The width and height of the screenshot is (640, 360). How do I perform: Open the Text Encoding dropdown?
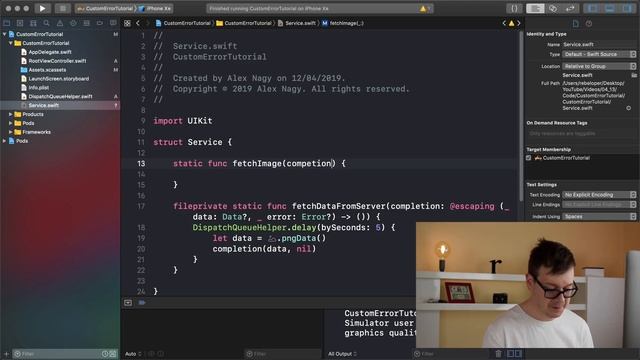(599, 195)
